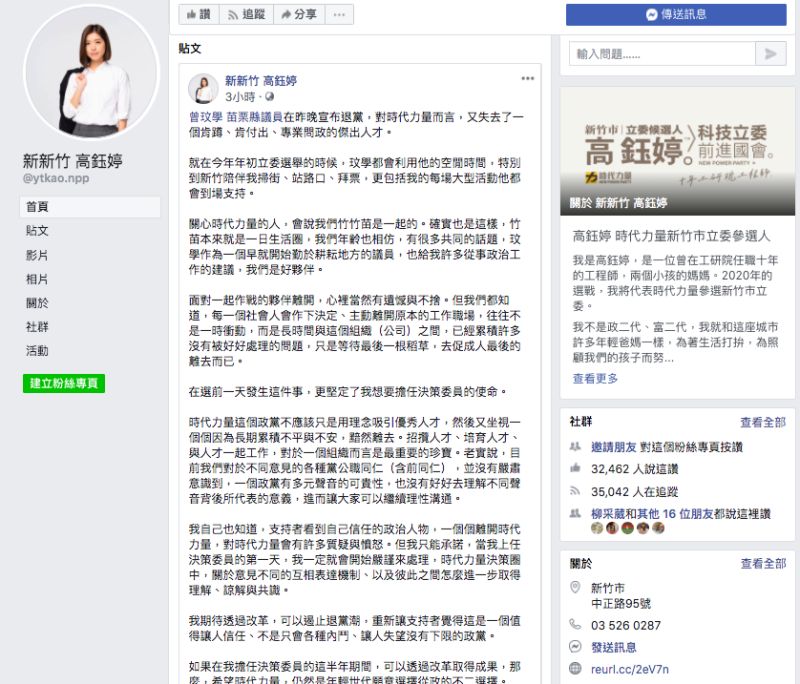Open the post's three-dot options menu
The image size is (800, 684).
tap(528, 79)
